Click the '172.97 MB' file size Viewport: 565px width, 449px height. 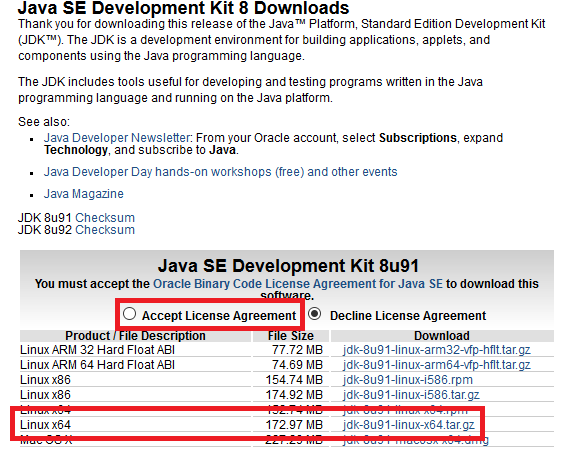click(294, 425)
